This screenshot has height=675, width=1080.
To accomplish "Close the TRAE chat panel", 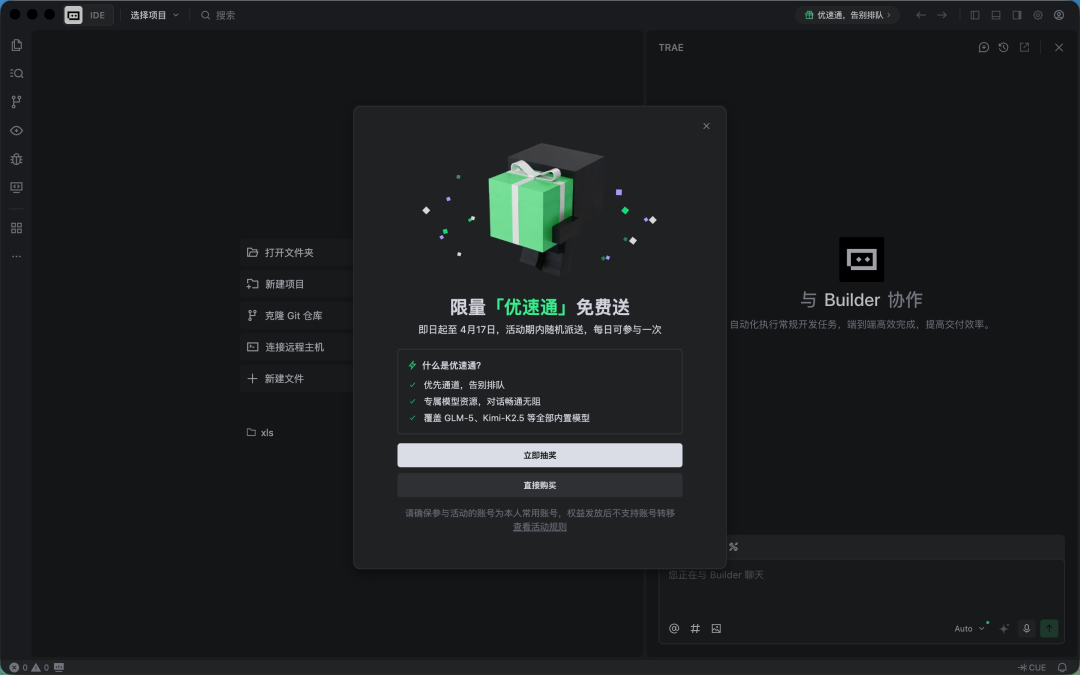I will [1059, 48].
